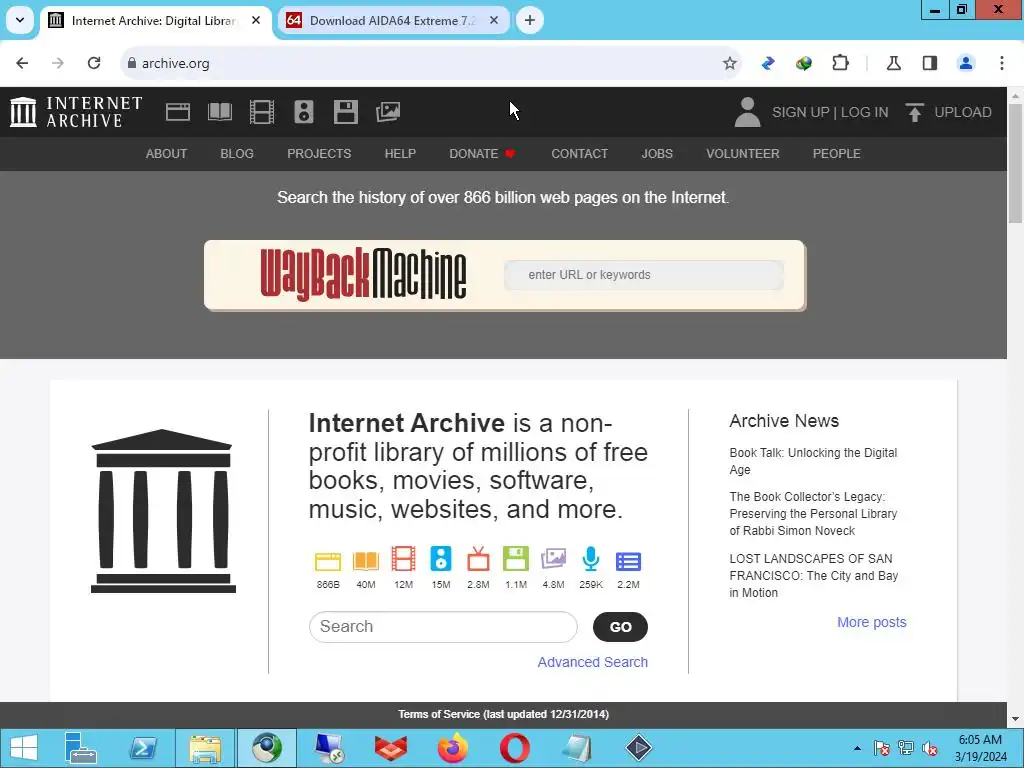Launch Opera from the taskbar
The image size is (1024, 768).
coord(515,748)
